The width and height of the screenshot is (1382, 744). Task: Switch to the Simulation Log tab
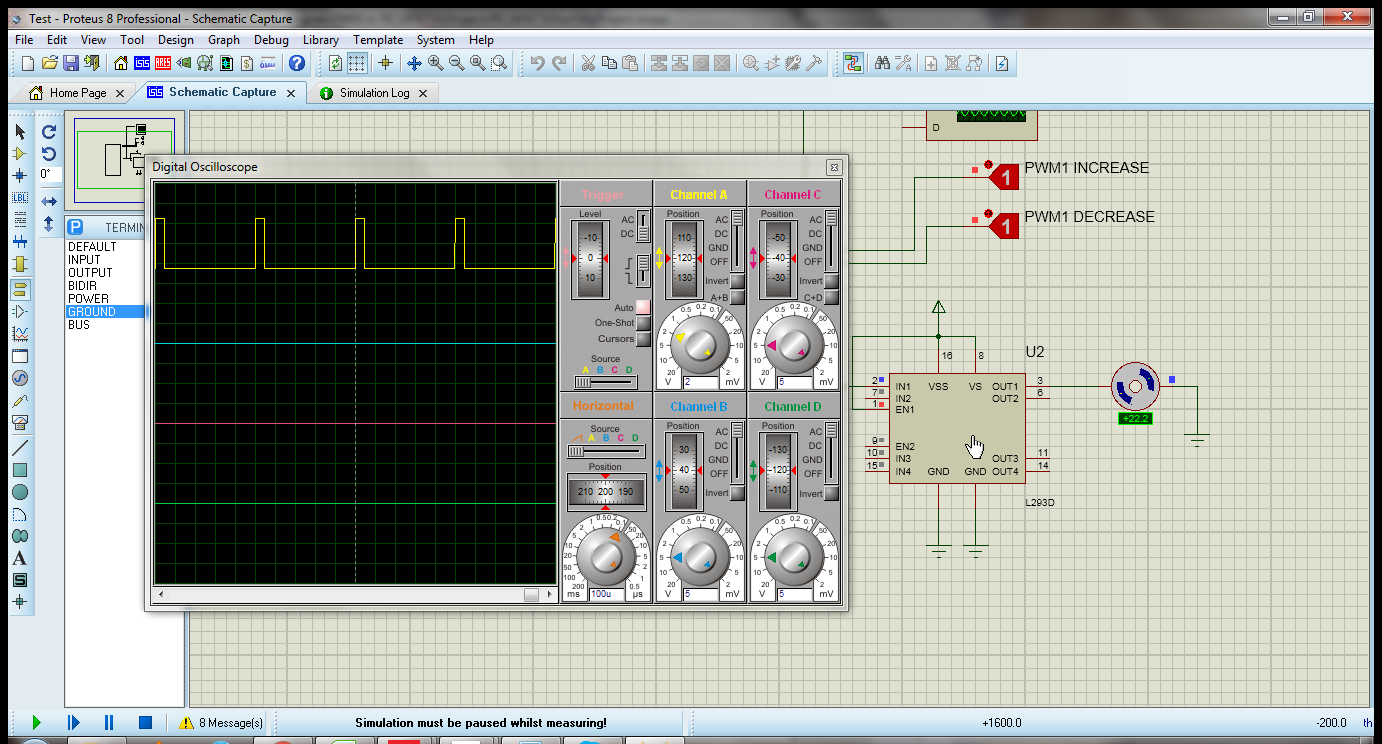tap(373, 93)
